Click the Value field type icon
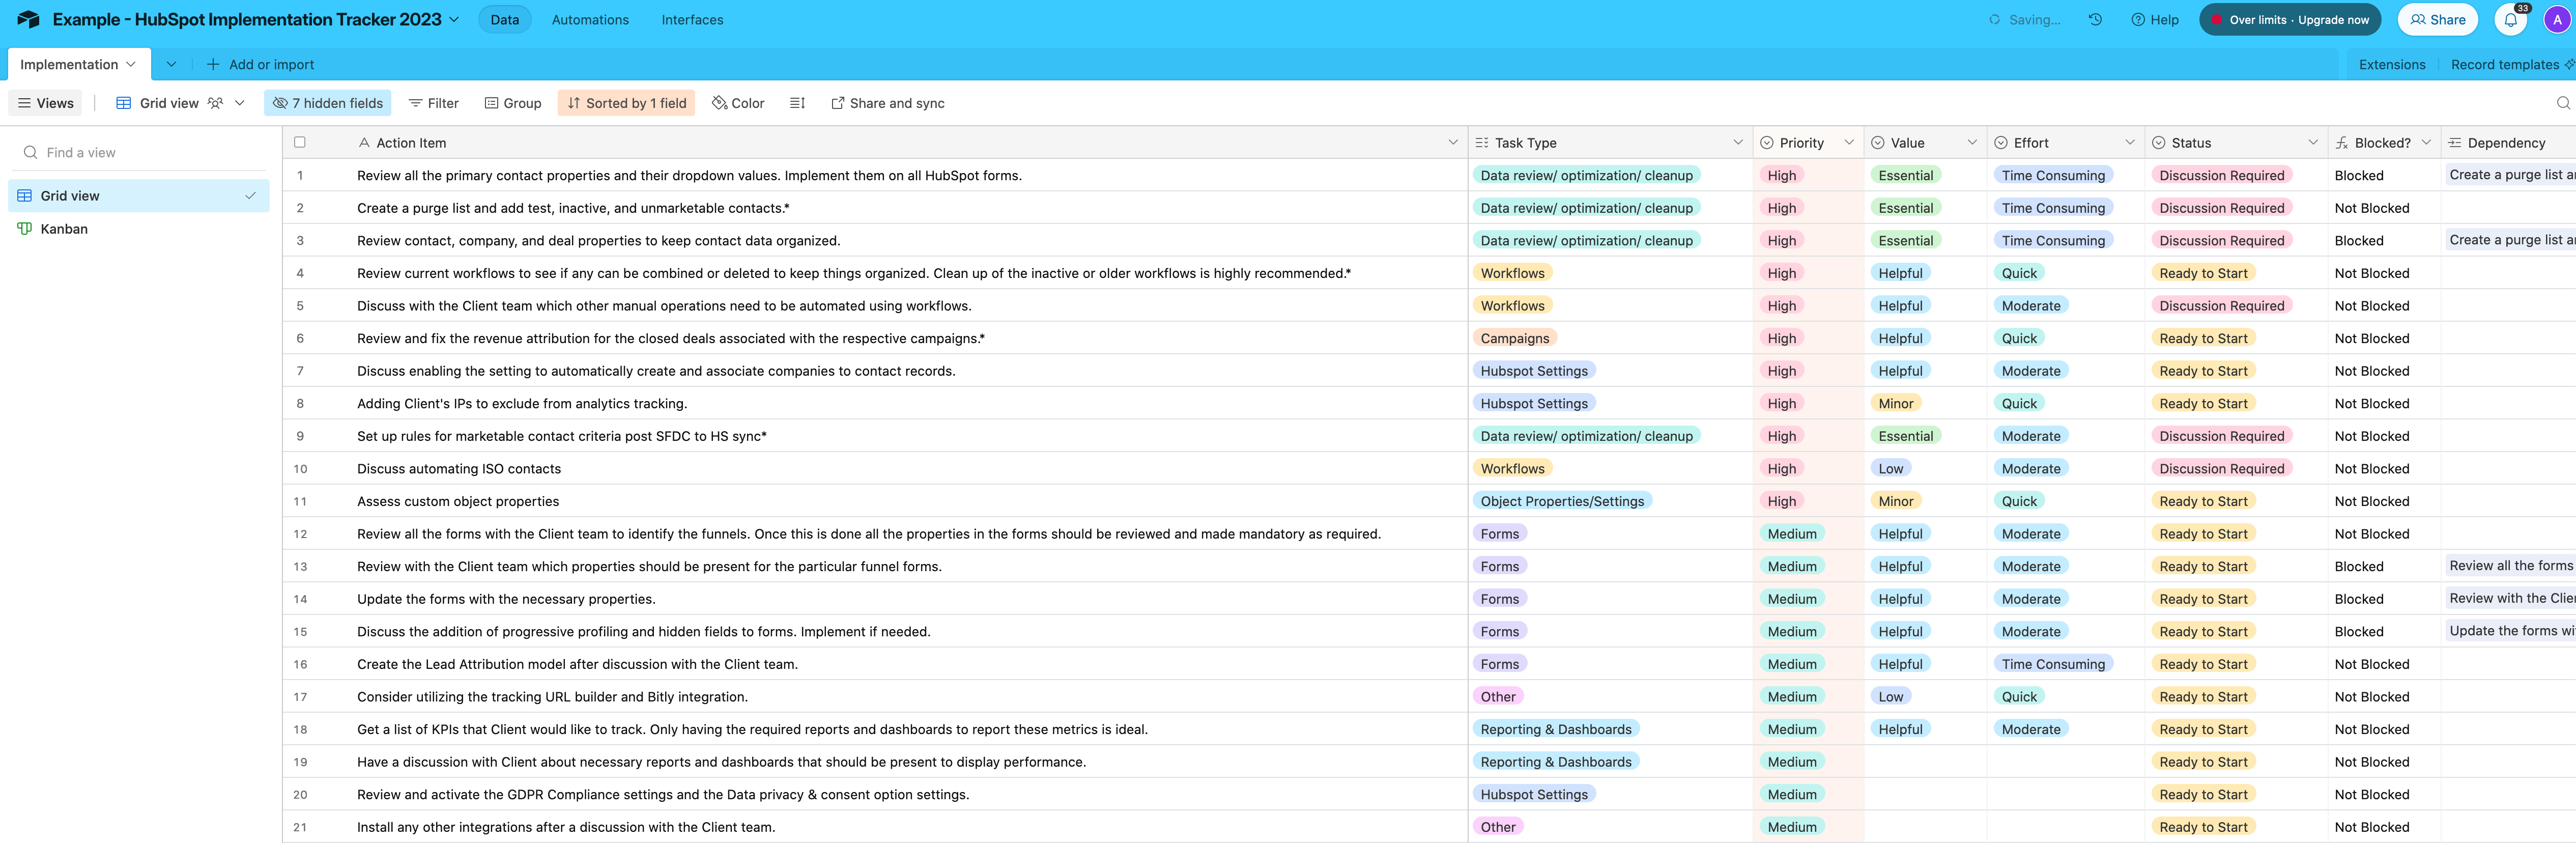 (1878, 143)
